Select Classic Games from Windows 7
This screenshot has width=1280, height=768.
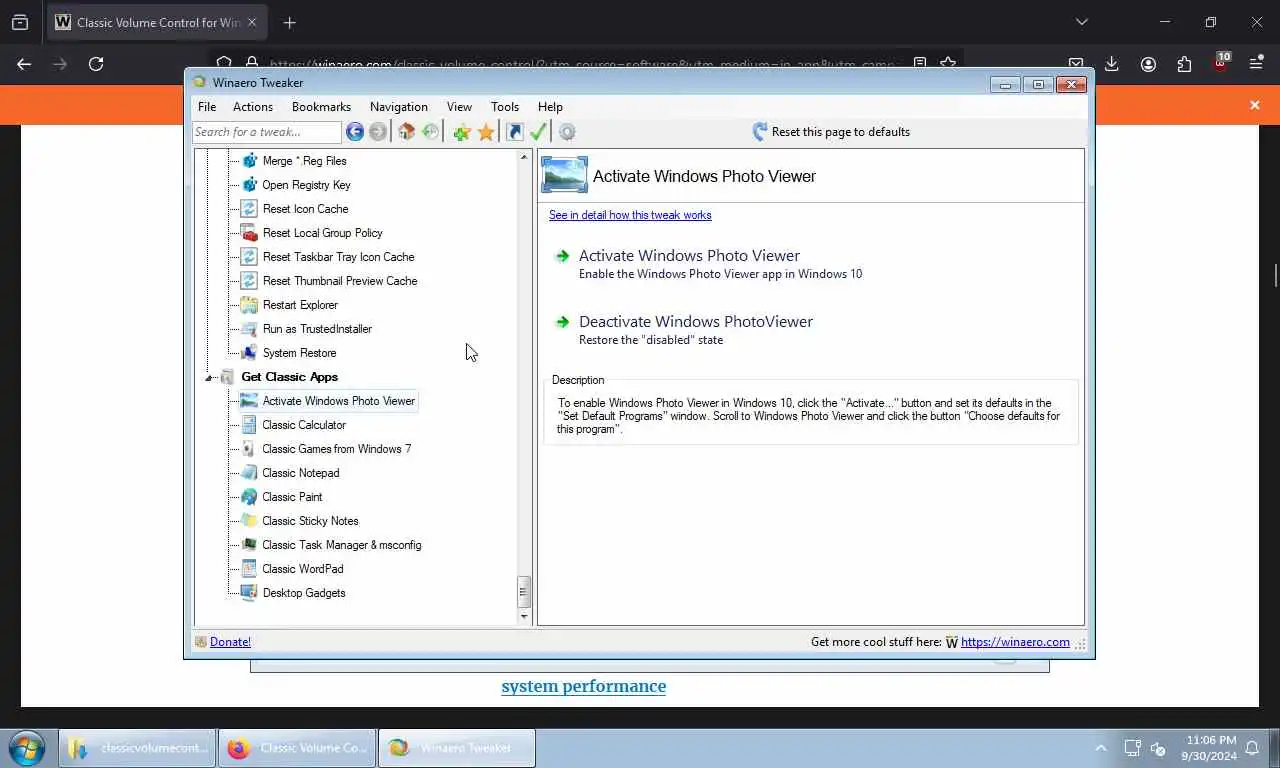(x=336, y=449)
